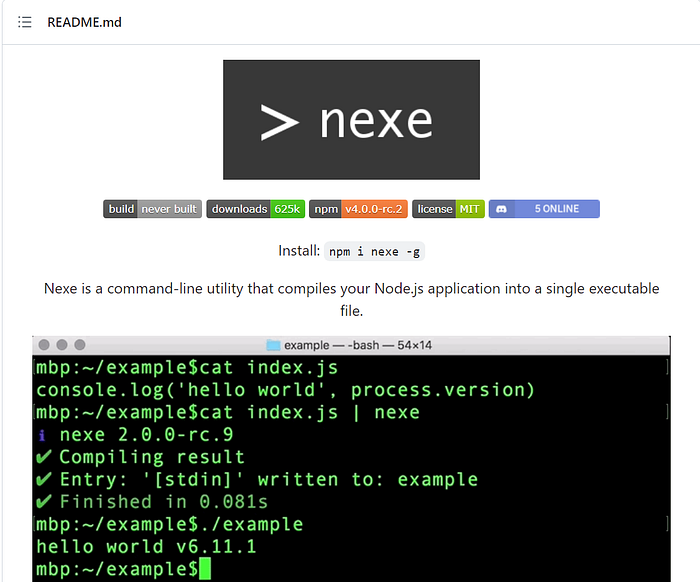Click the Discord logo icon in badge
Screen dimensions: 700x582
(x=501, y=209)
